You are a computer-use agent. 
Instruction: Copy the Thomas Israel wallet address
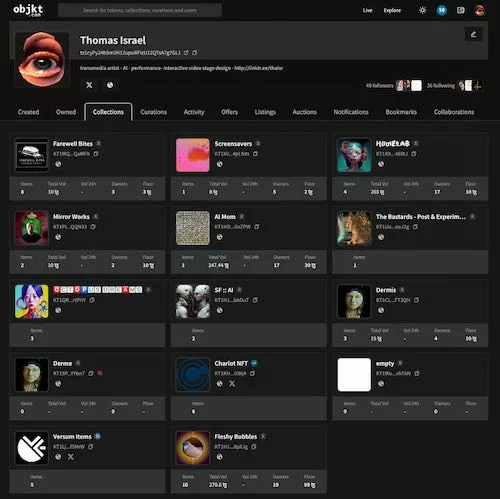(195, 53)
